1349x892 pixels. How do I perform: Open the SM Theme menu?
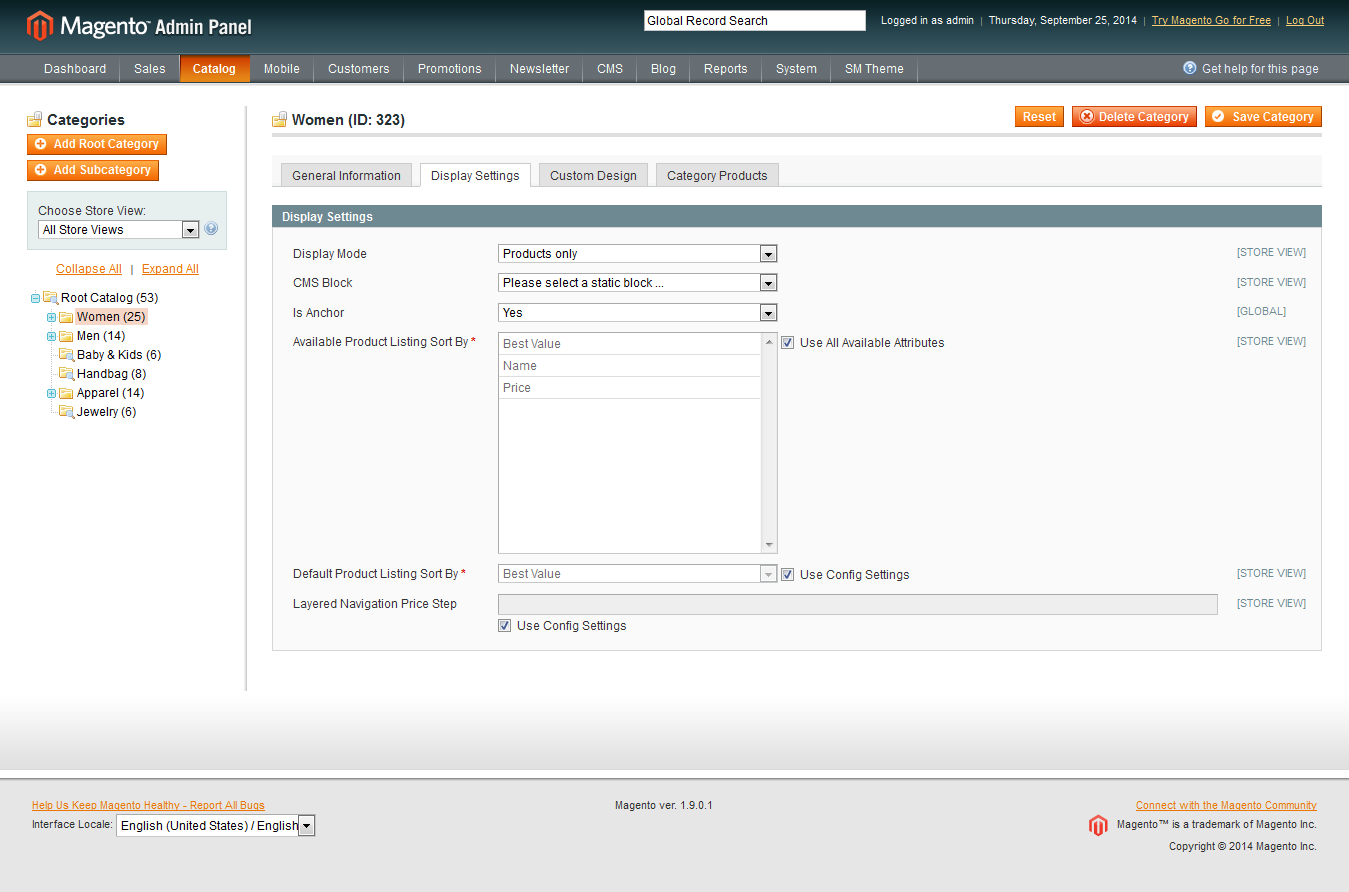(x=874, y=69)
